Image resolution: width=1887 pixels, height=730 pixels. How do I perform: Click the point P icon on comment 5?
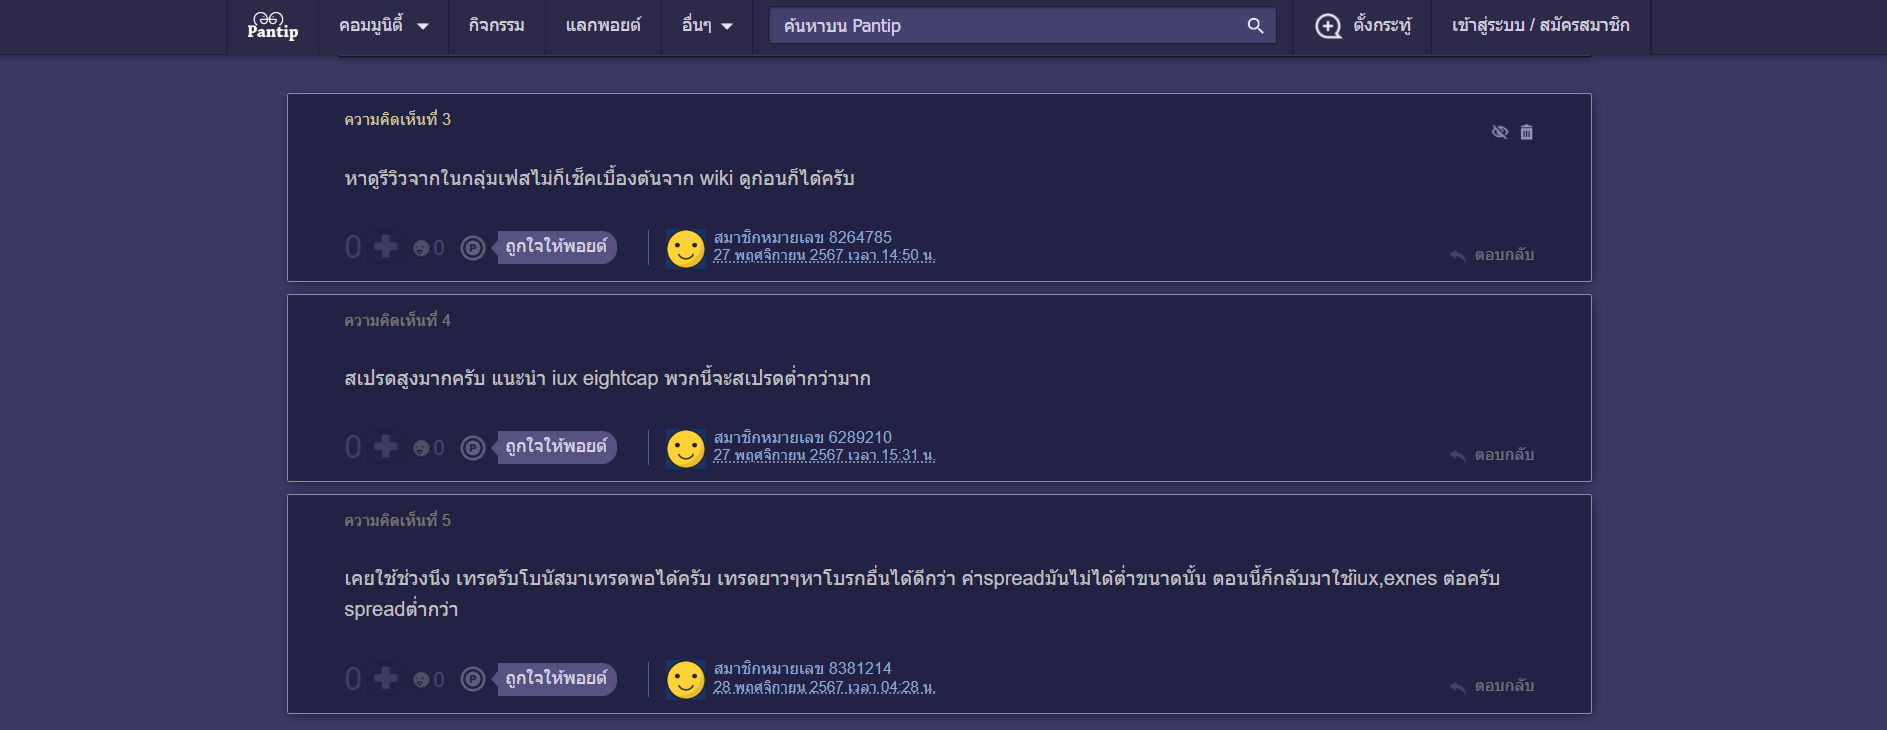472,679
